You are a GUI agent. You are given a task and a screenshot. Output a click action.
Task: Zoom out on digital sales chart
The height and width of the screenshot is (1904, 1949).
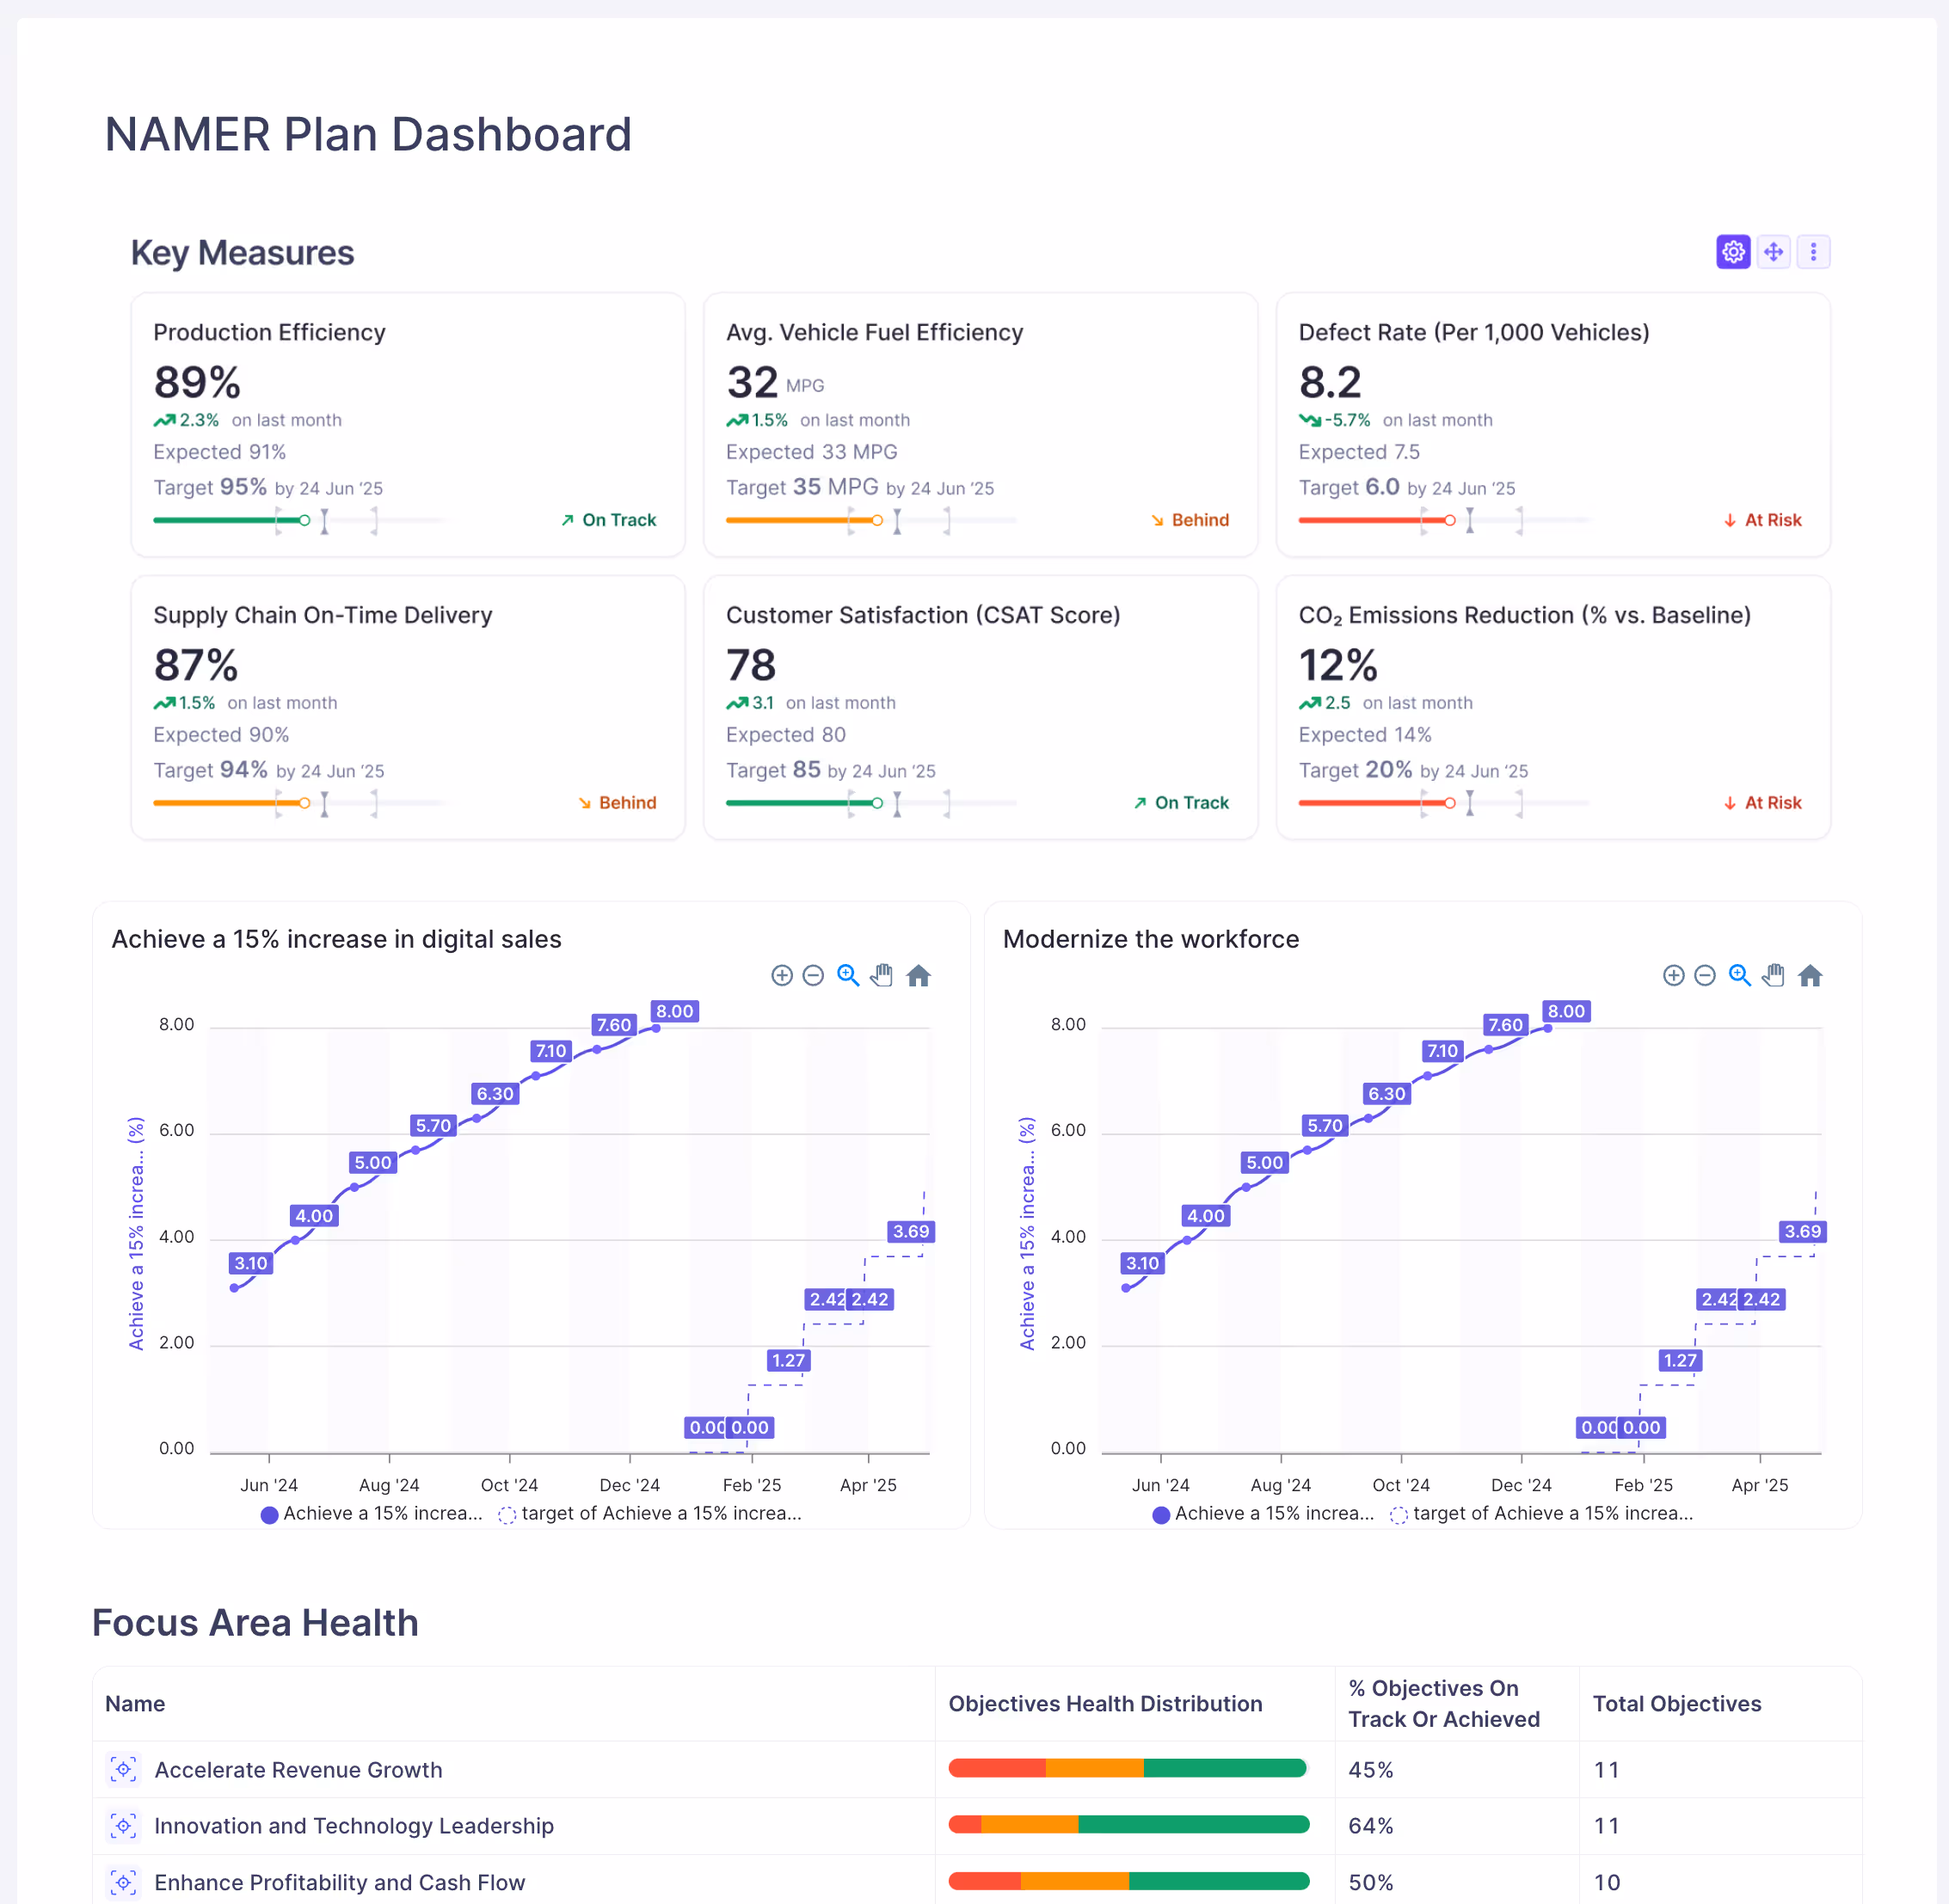point(813,975)
